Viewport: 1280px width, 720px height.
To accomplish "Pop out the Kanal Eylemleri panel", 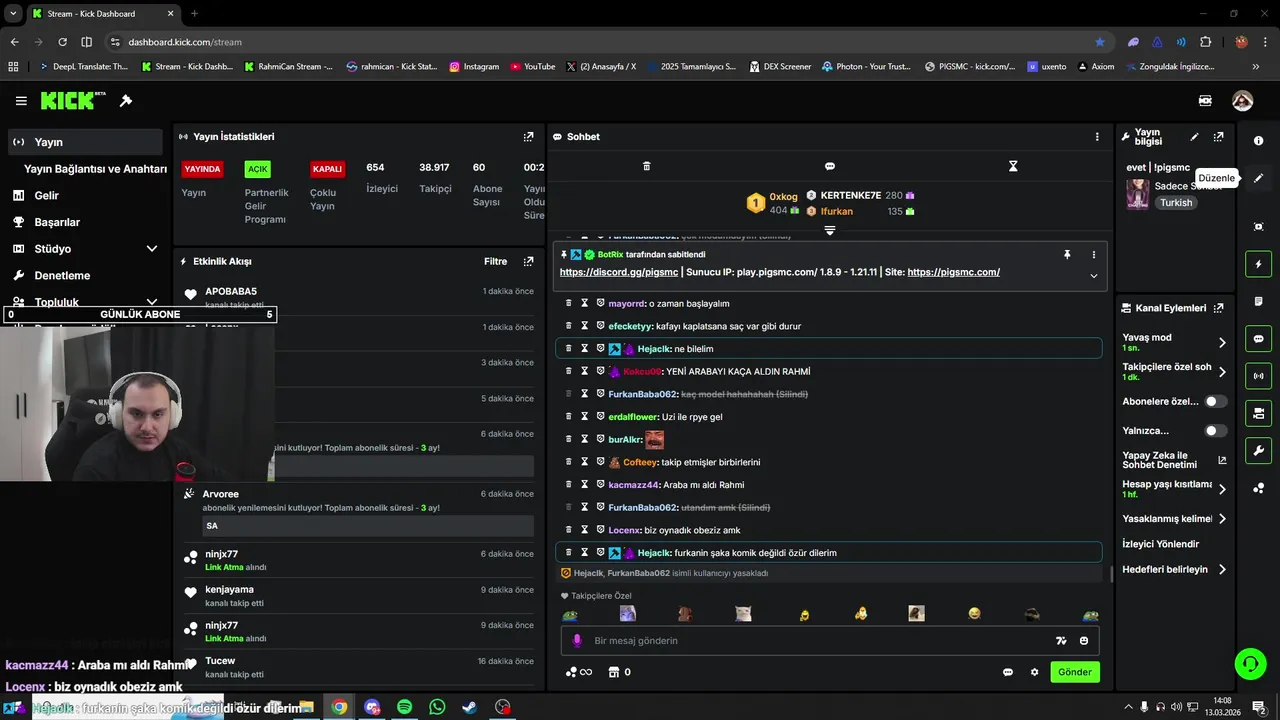I will 1218,308.
